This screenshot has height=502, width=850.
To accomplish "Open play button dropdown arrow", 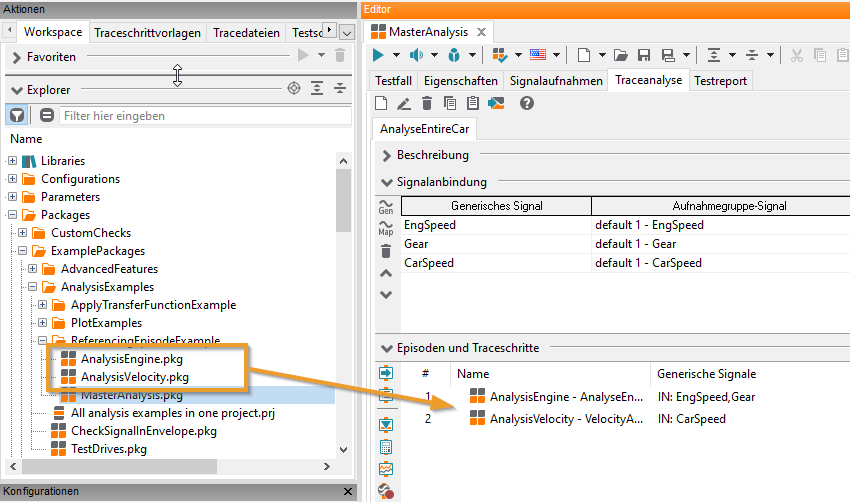I will [x=396, y=55].
